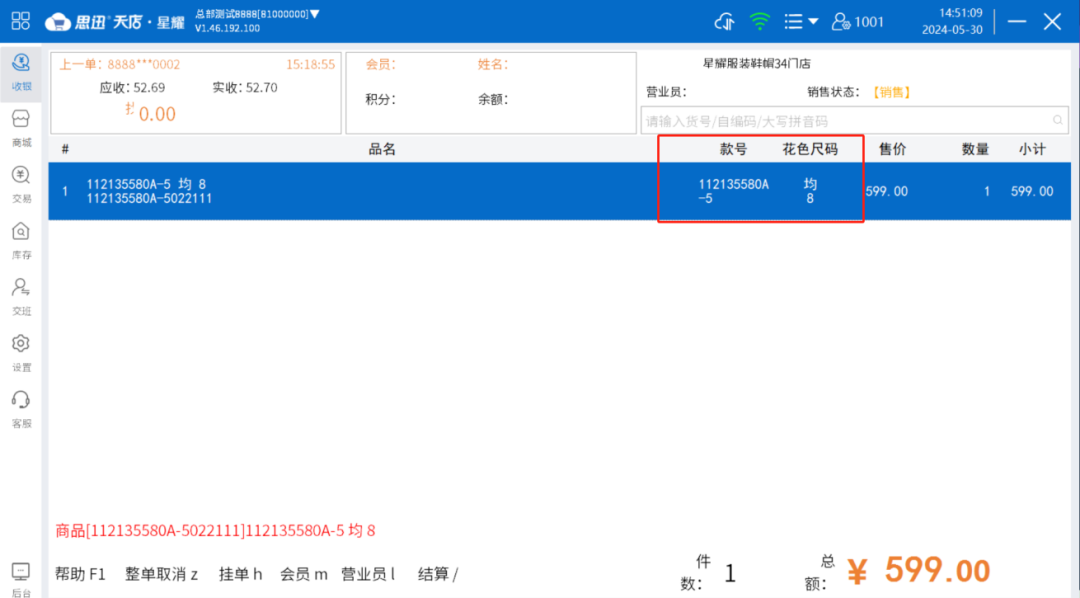Click the cloud sync status icon
This screenshot has width=1080, height=598.
(x=724, y=20)
